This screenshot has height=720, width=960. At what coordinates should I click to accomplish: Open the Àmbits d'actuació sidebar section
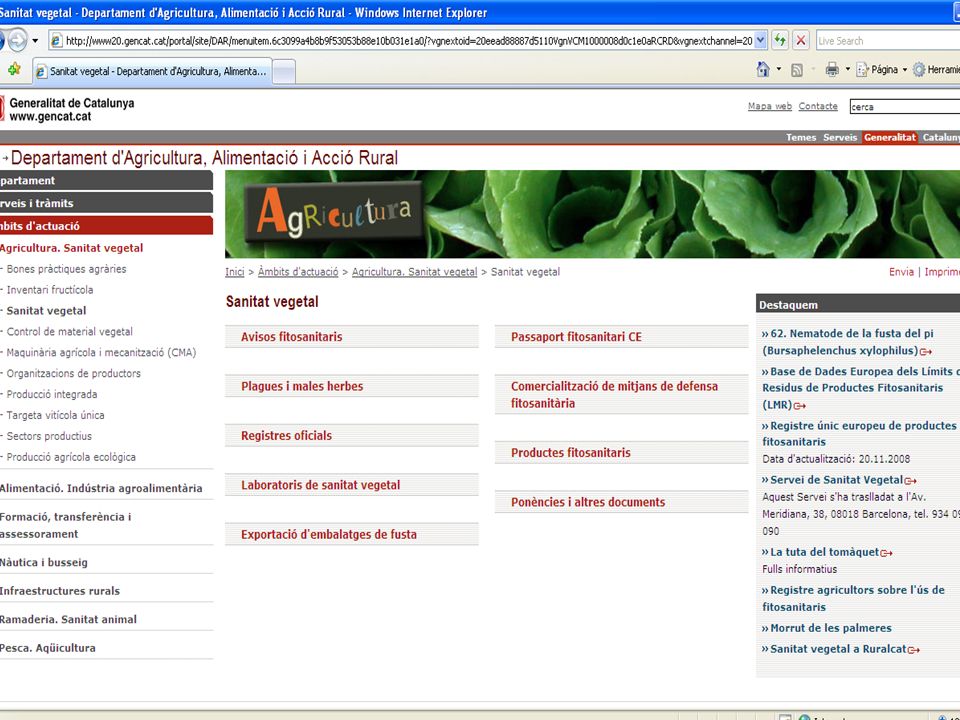(106, 225)
